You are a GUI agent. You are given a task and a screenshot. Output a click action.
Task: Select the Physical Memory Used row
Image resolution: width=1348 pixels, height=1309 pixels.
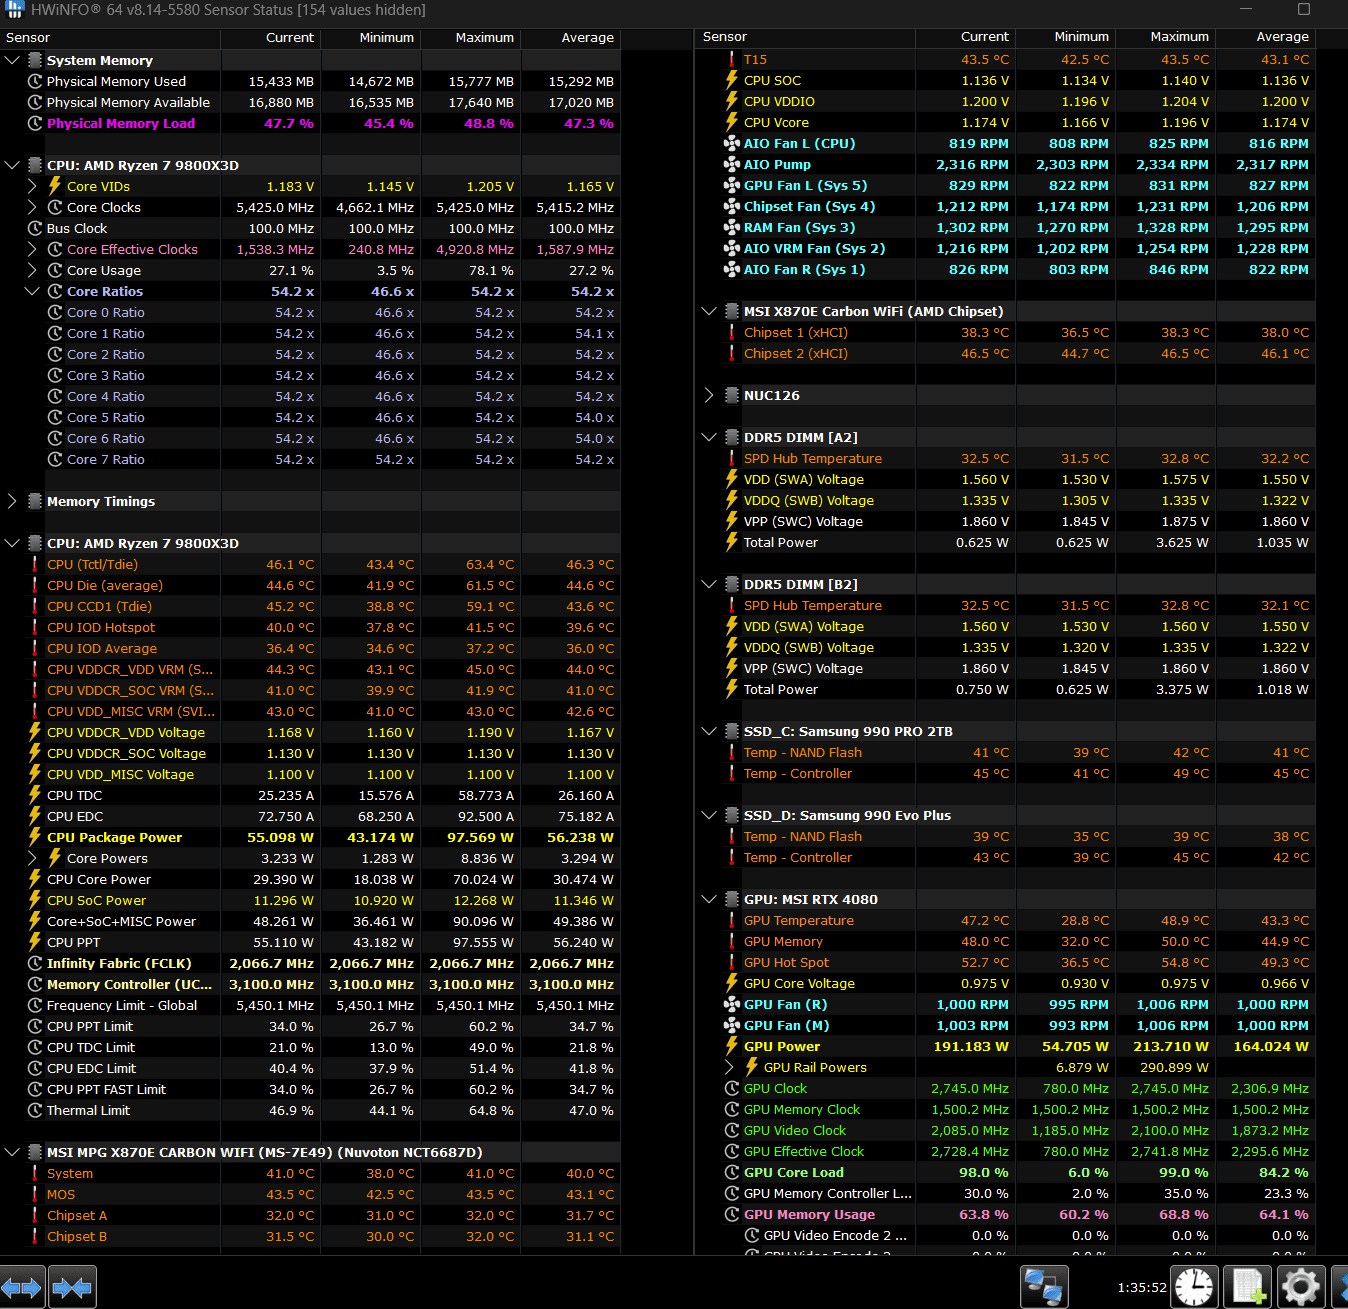(x=310, y=81)
